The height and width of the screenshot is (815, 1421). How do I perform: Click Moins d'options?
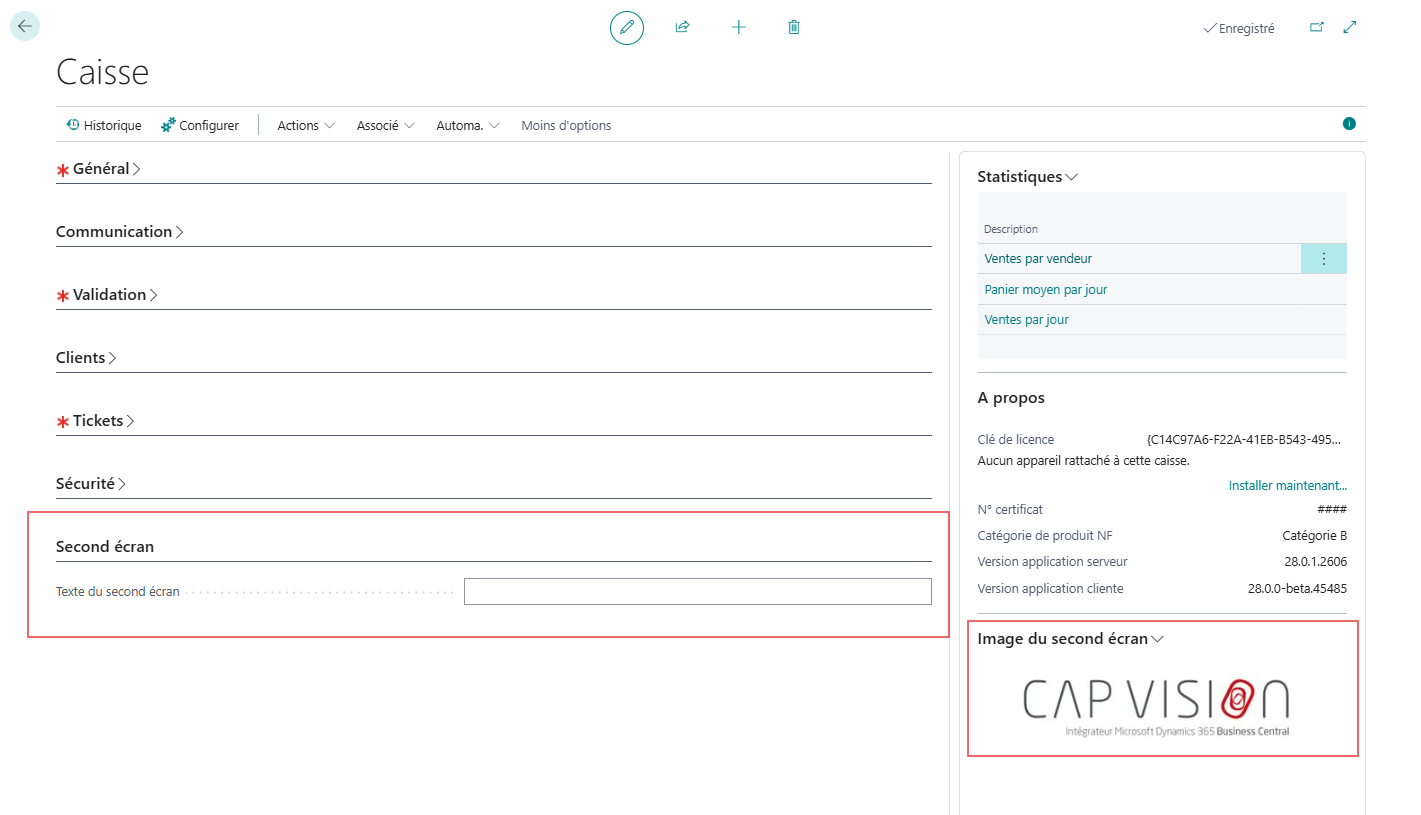[566, 125]
